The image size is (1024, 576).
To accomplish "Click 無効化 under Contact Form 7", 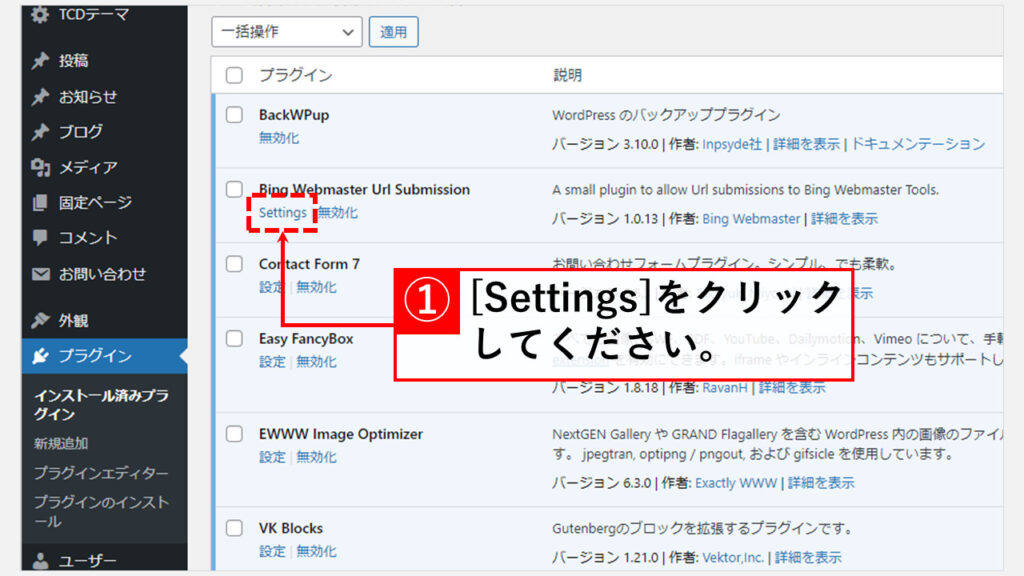I will pyautogui.click(x=316, y=287).
